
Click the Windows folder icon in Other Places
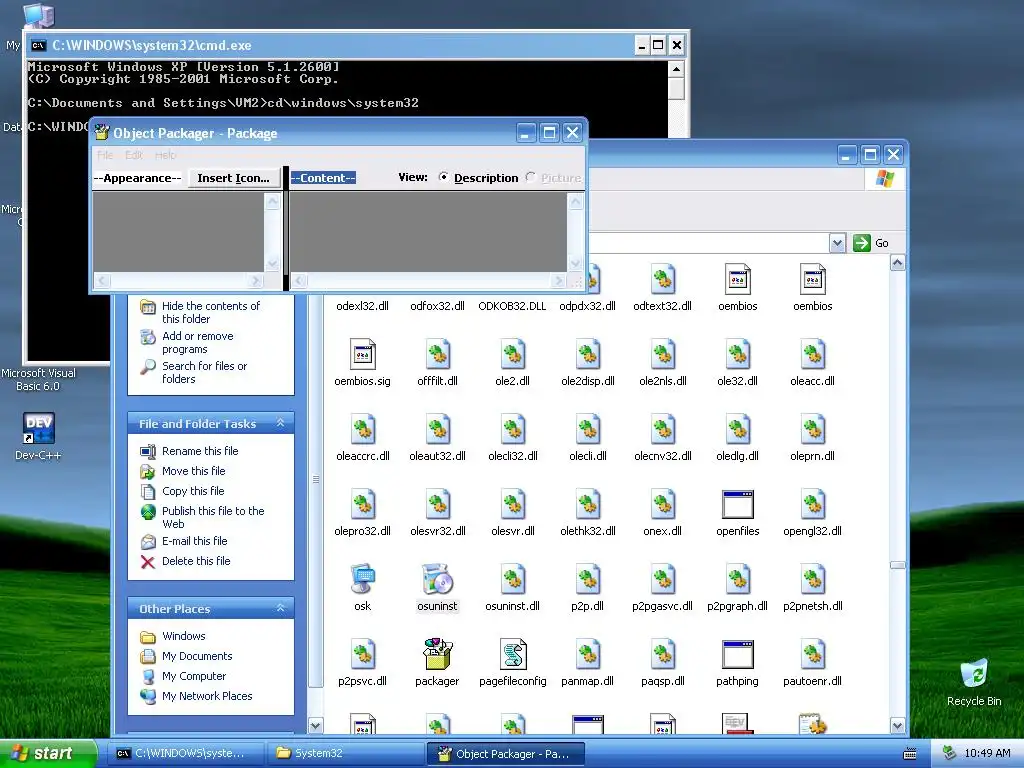coord(148,637)
